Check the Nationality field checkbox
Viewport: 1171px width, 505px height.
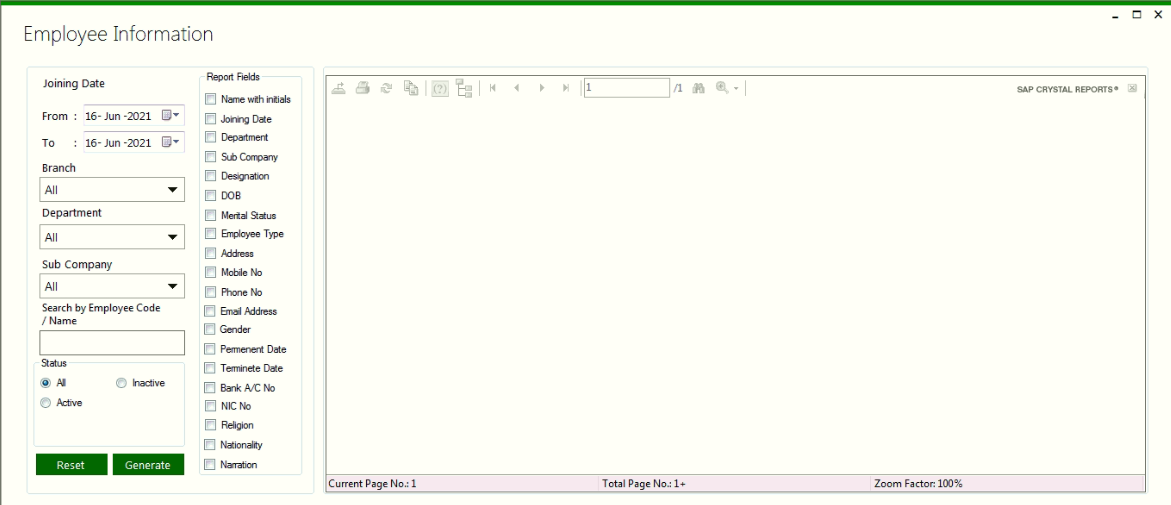point(210,445)
